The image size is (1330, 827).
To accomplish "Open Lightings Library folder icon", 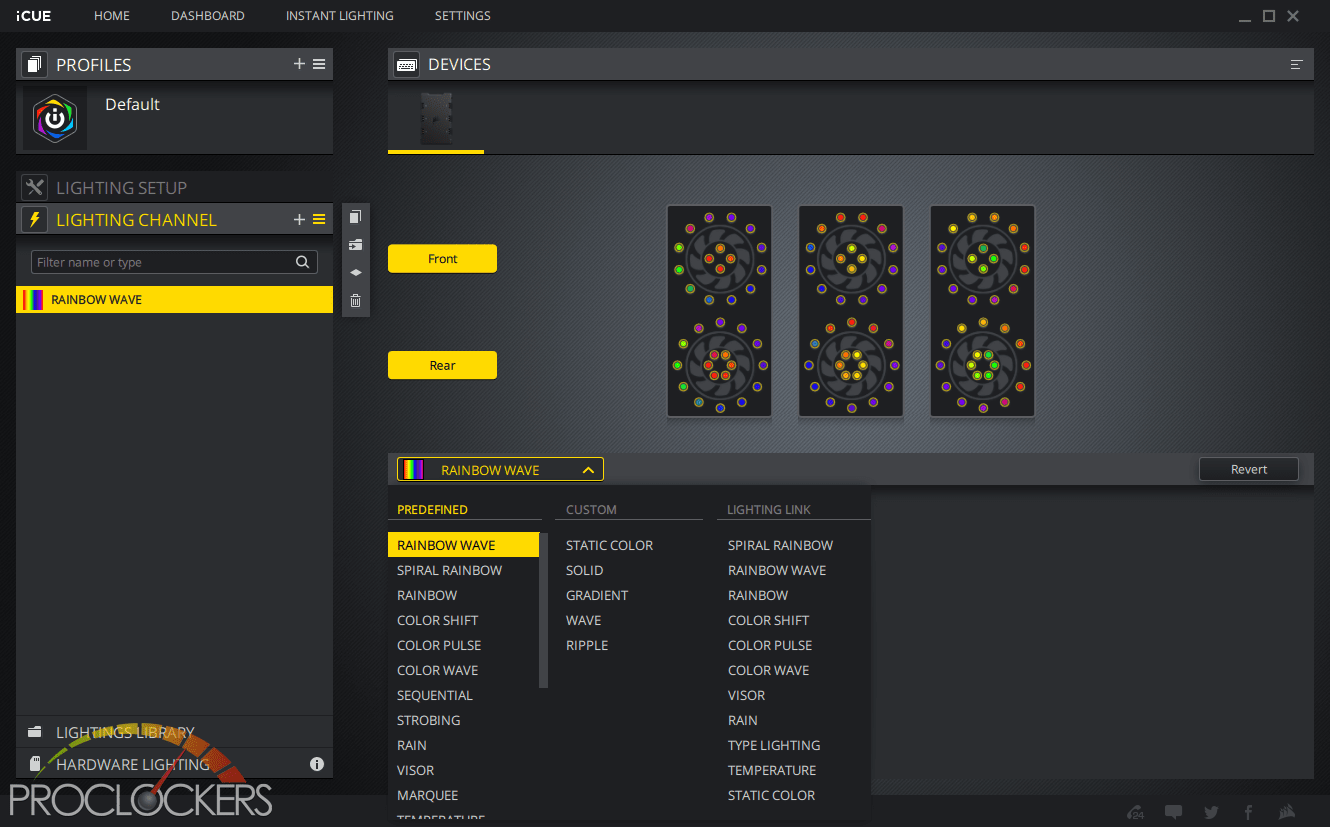I will point(35,732).
